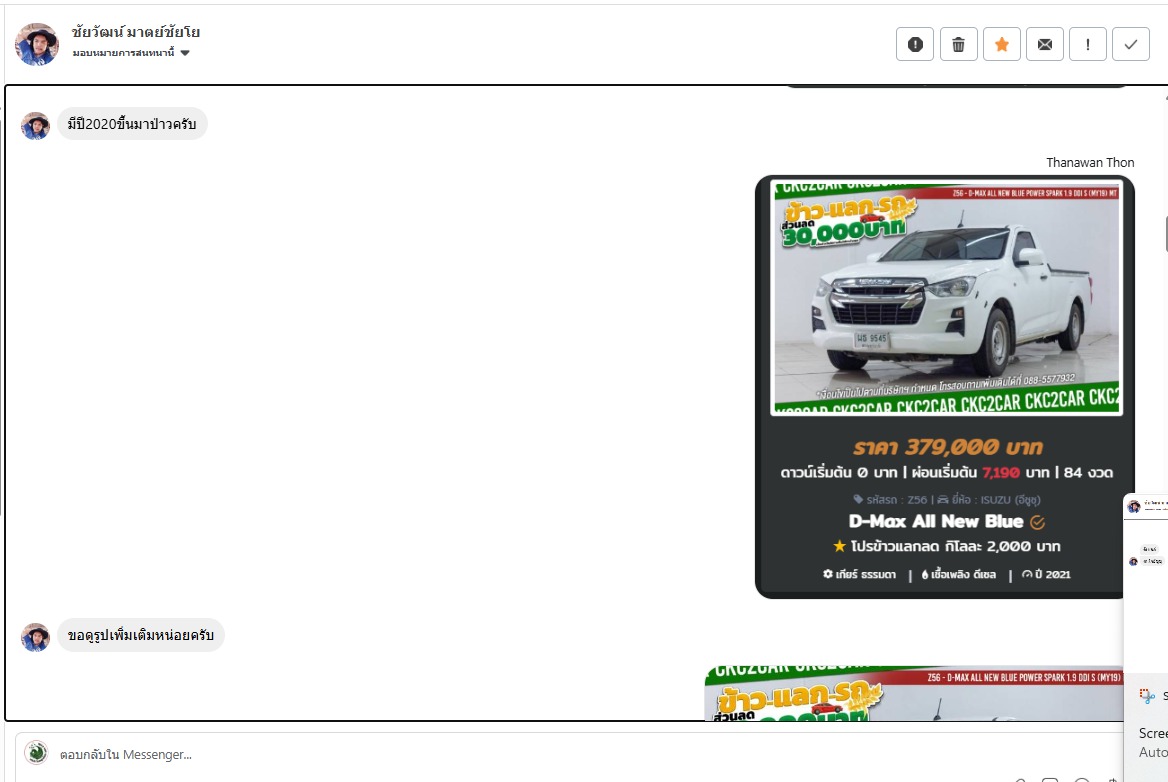Mark conversation unread with envelope icon
This screenshot has width=1168, height=782.
pyautogui.click(x=1045, y=45)
